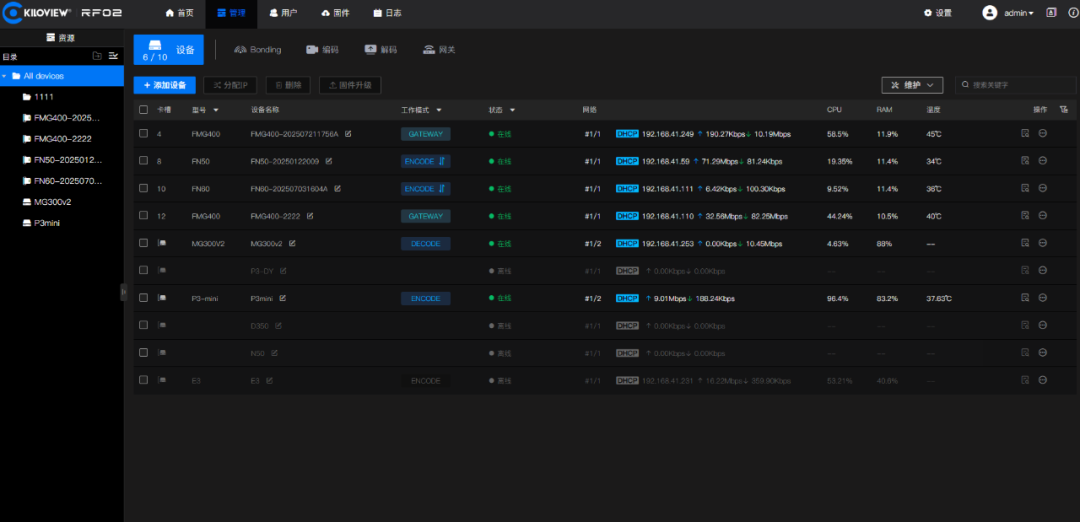
Task: Select the checkbox for the P3-mini row
Action: (x=143, y=298)
